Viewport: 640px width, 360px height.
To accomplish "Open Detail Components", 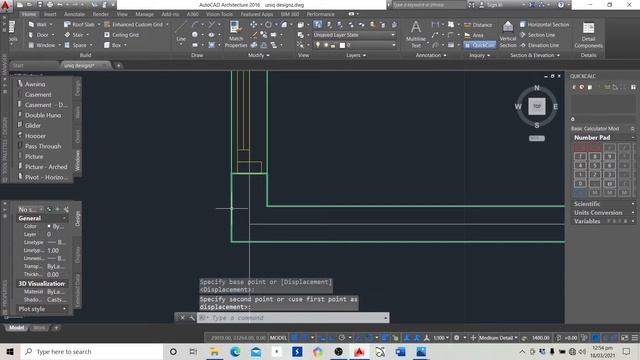I will tap(588, 35).
